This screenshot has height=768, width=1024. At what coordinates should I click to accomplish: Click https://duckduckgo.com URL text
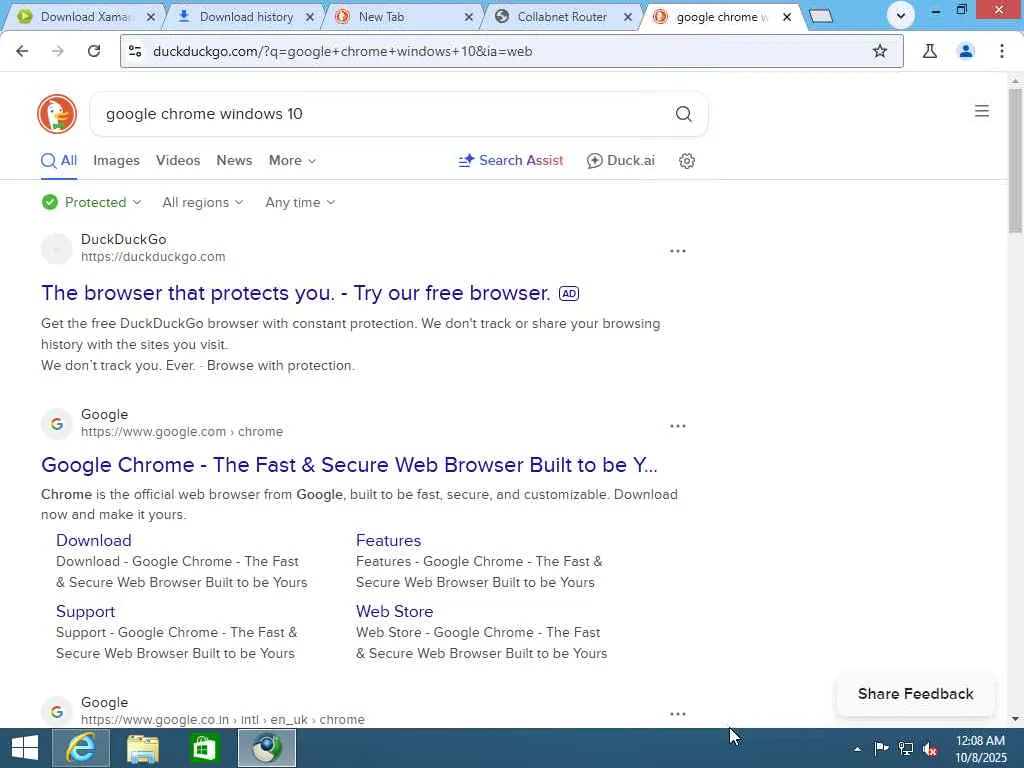point(153,257)
